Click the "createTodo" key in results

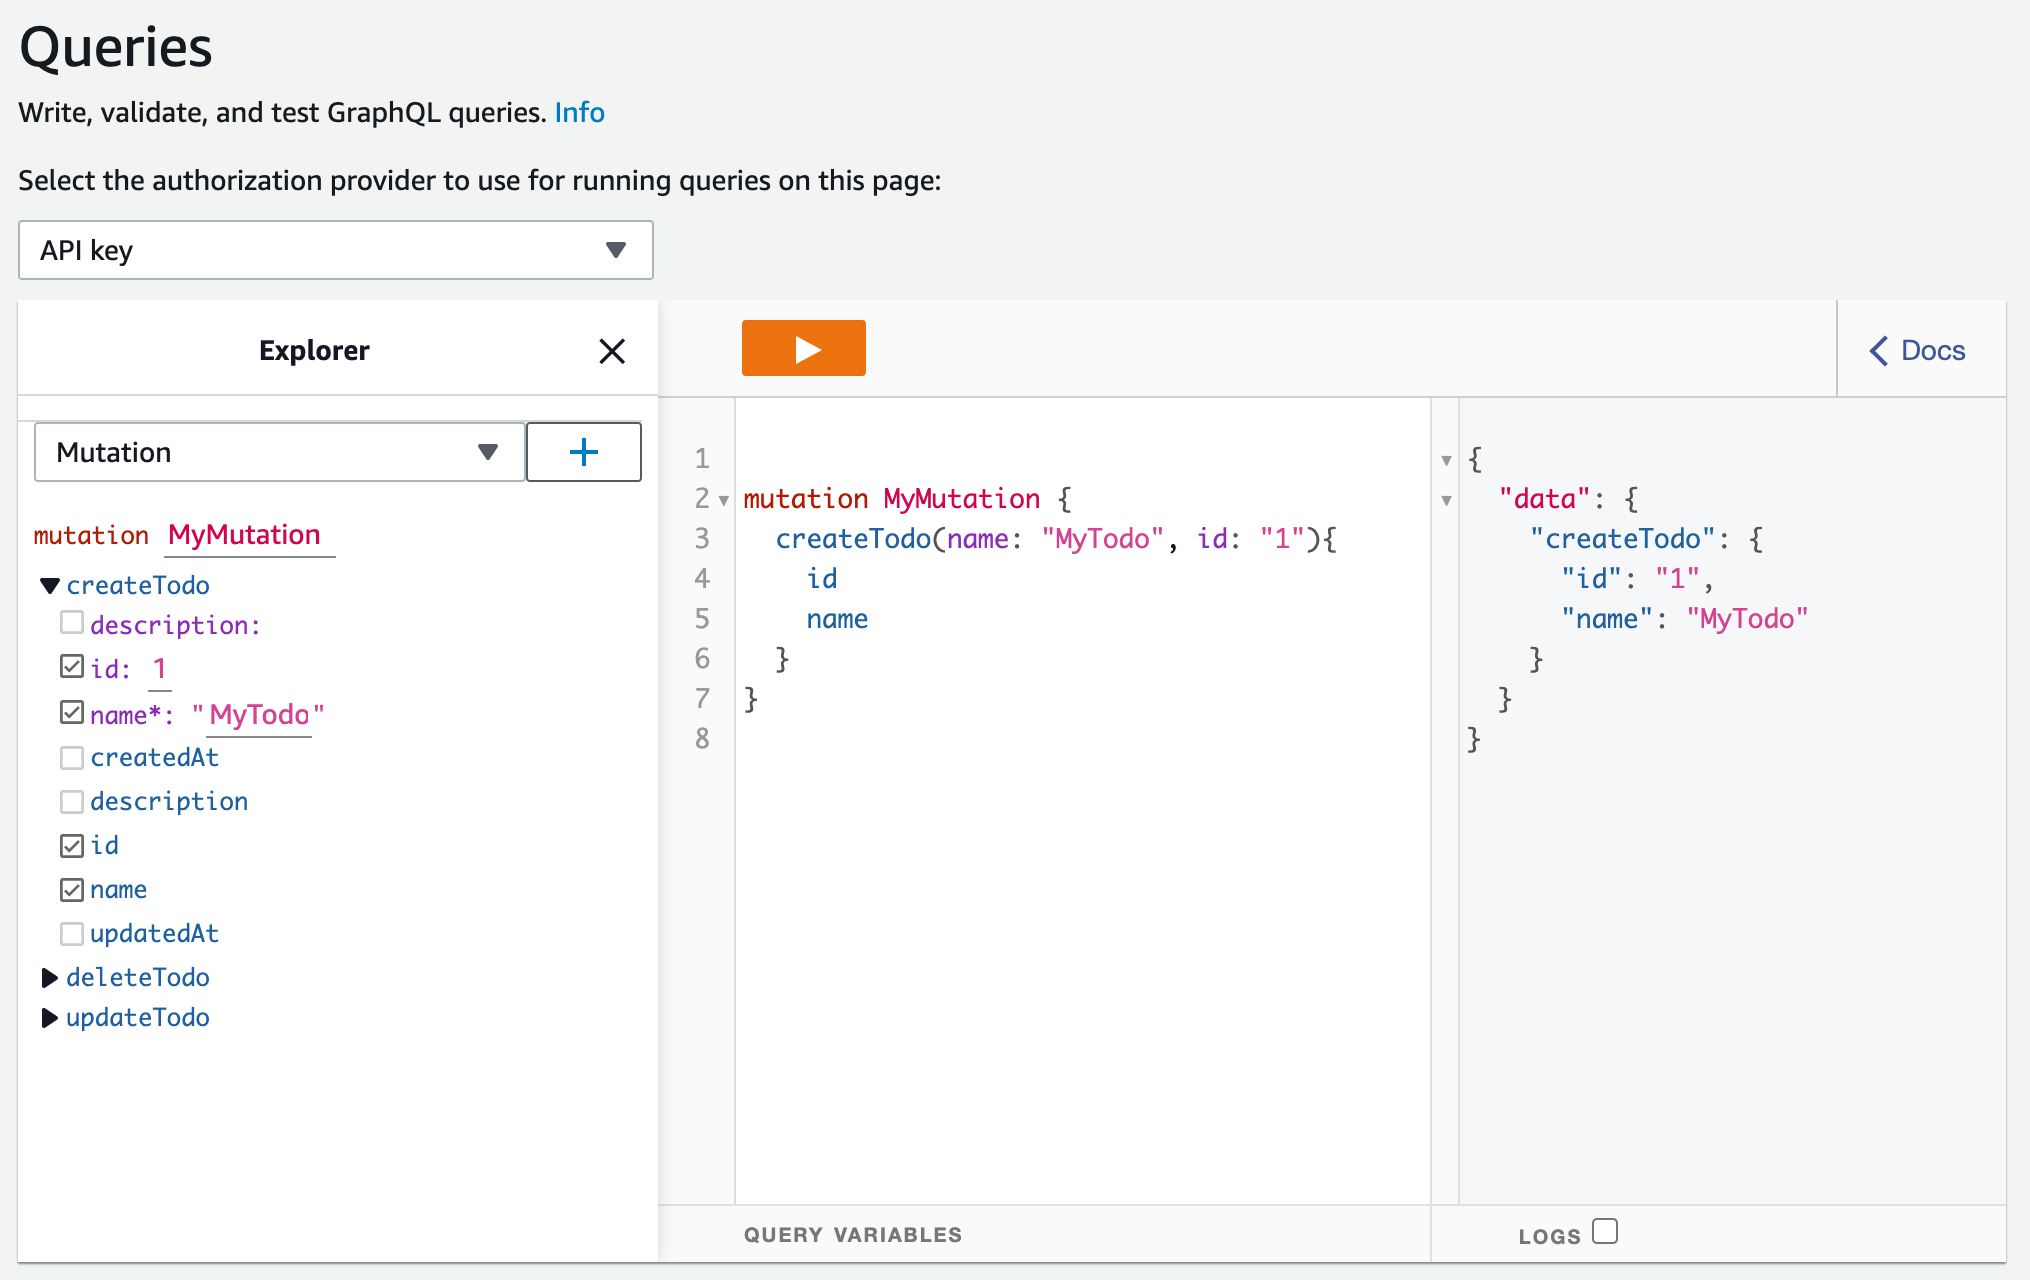click(x=1623, y=539)
